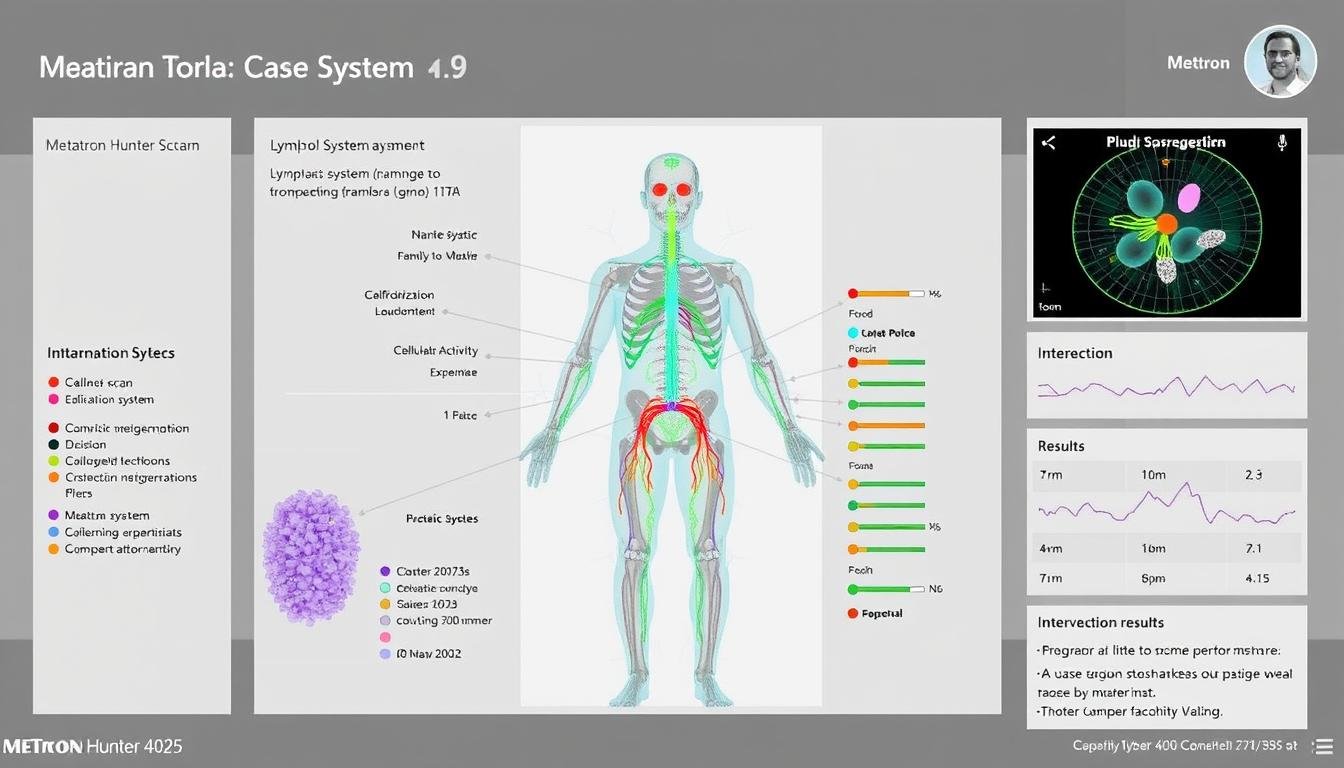
Task: Click the microphone icon in Pludi viewer
Action: (x=1282, y=143)
